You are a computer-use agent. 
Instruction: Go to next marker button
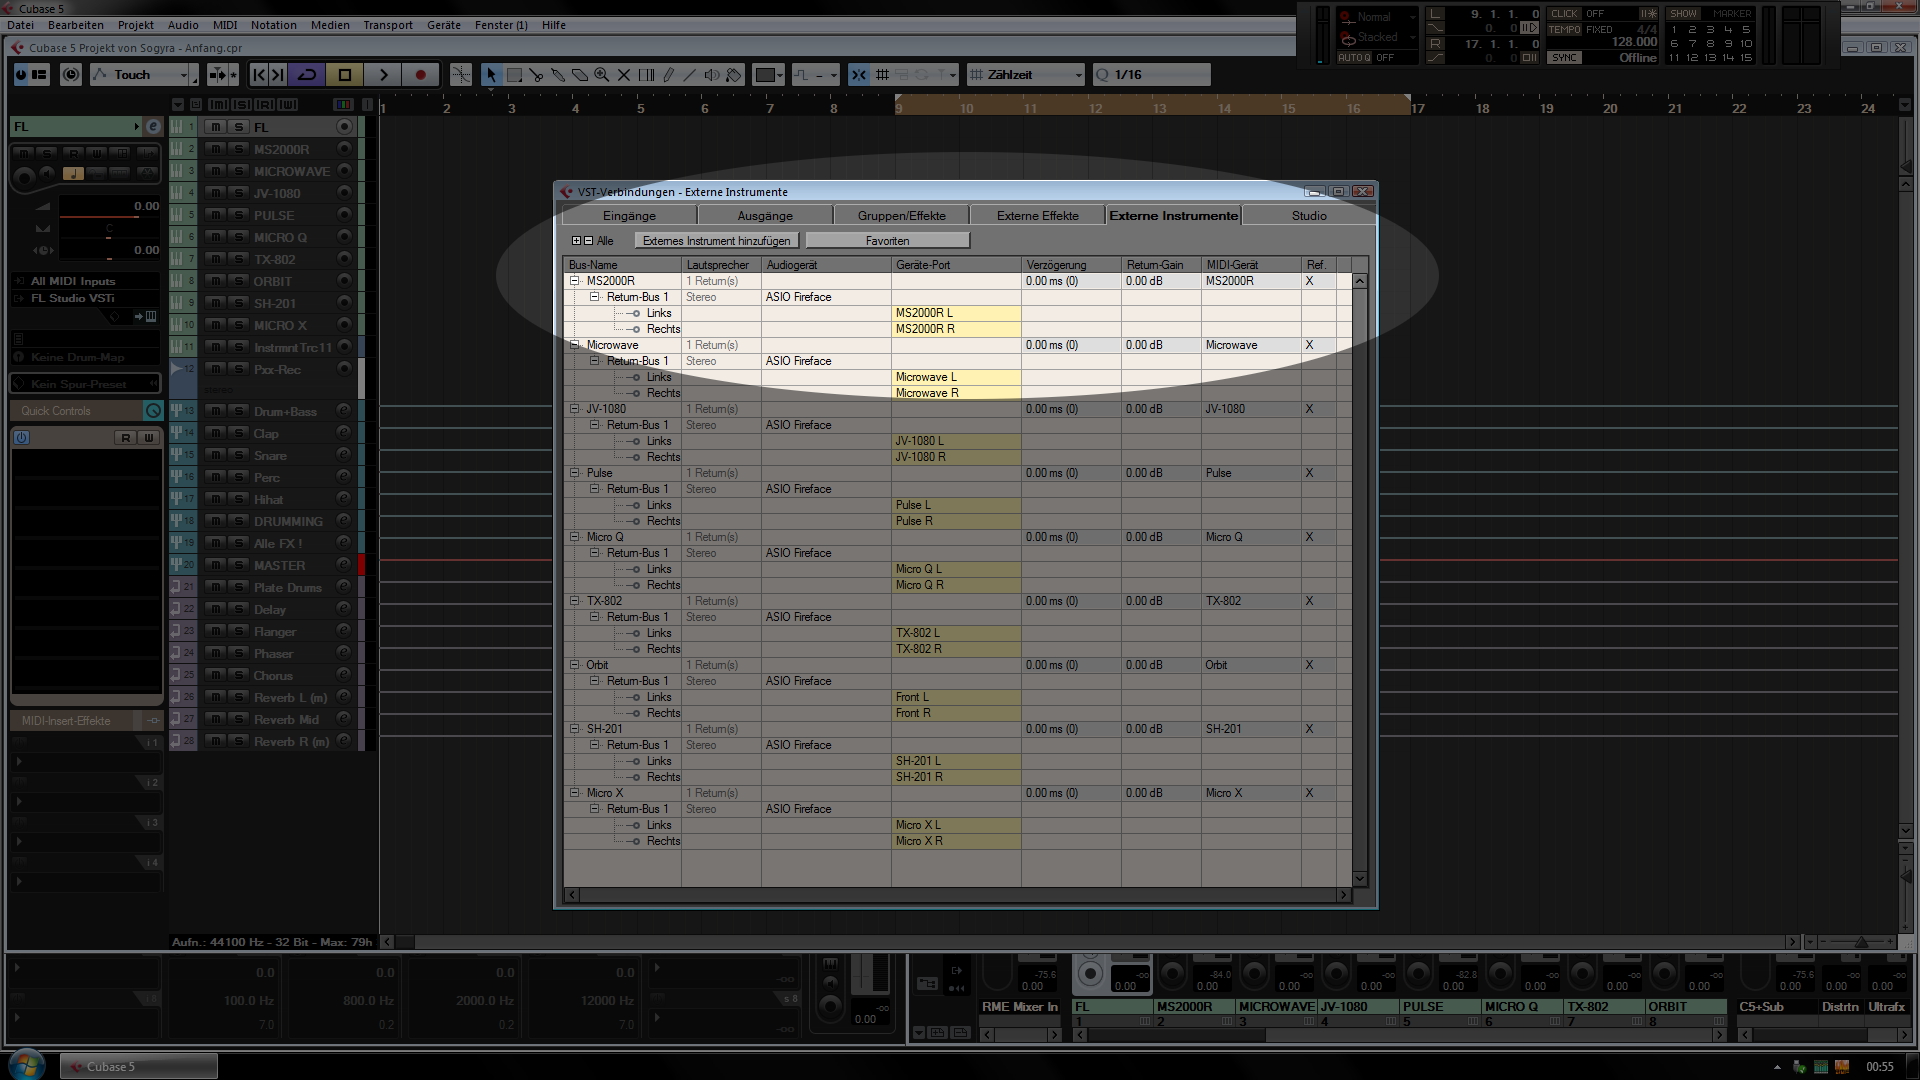278,75
